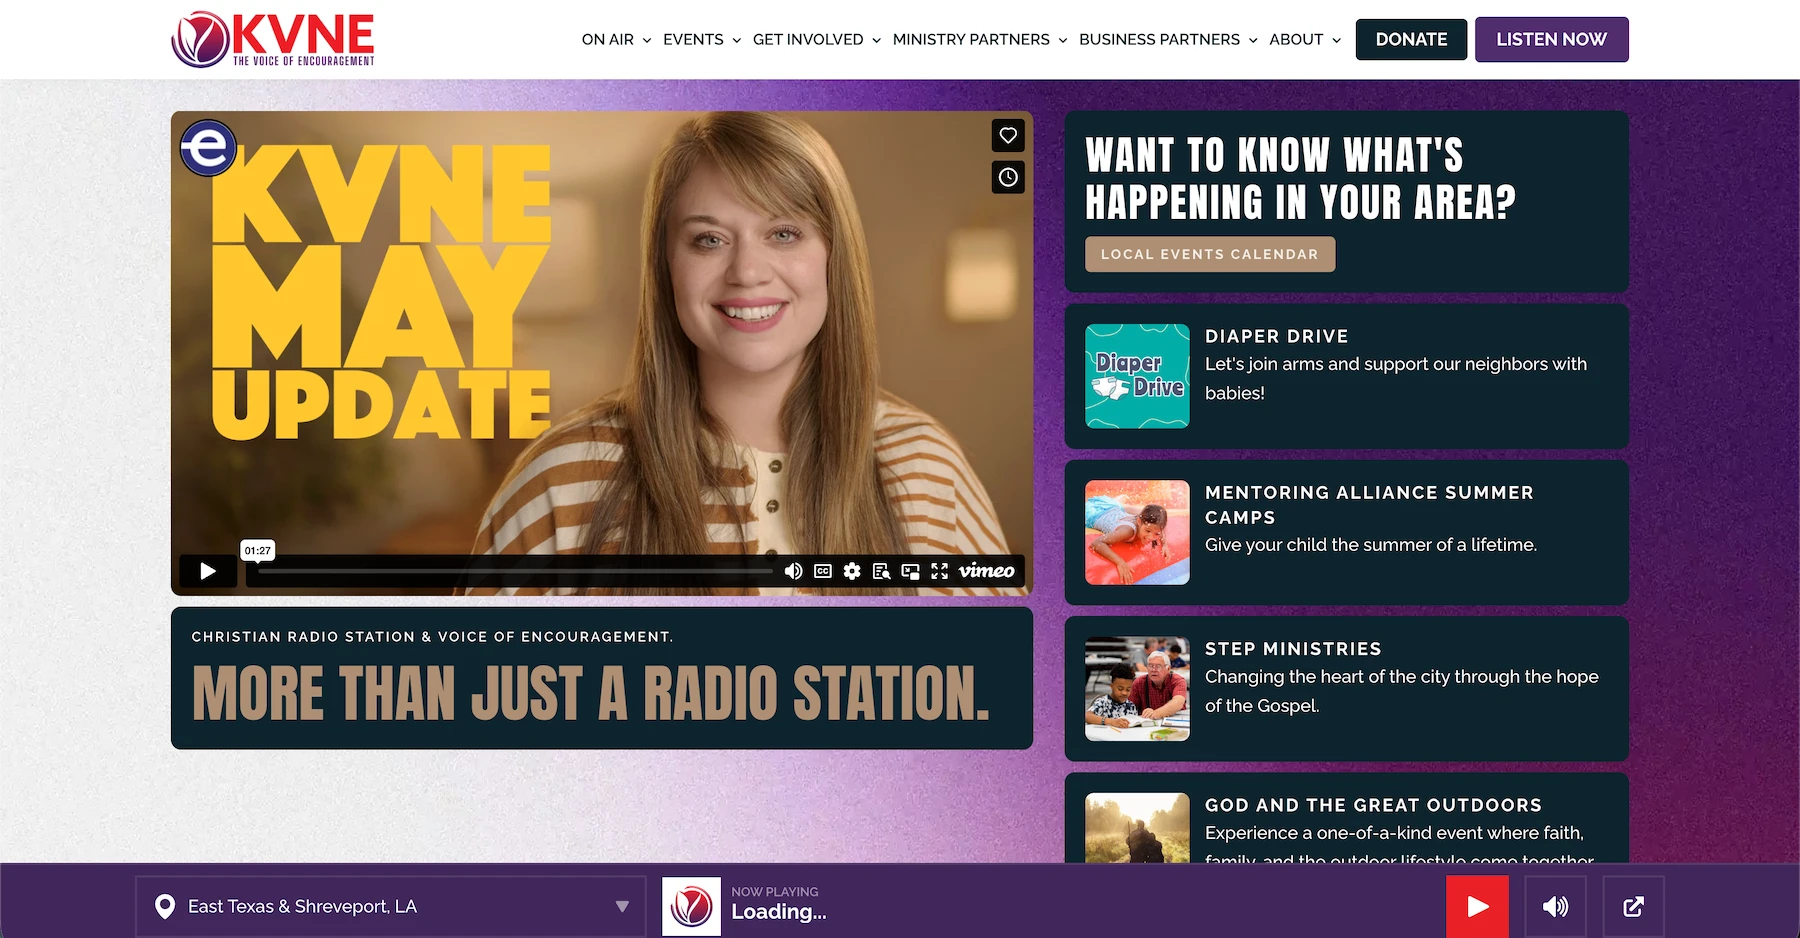Open video transcript icon
Screen dimensions: 1800x938
coord(881,571)
